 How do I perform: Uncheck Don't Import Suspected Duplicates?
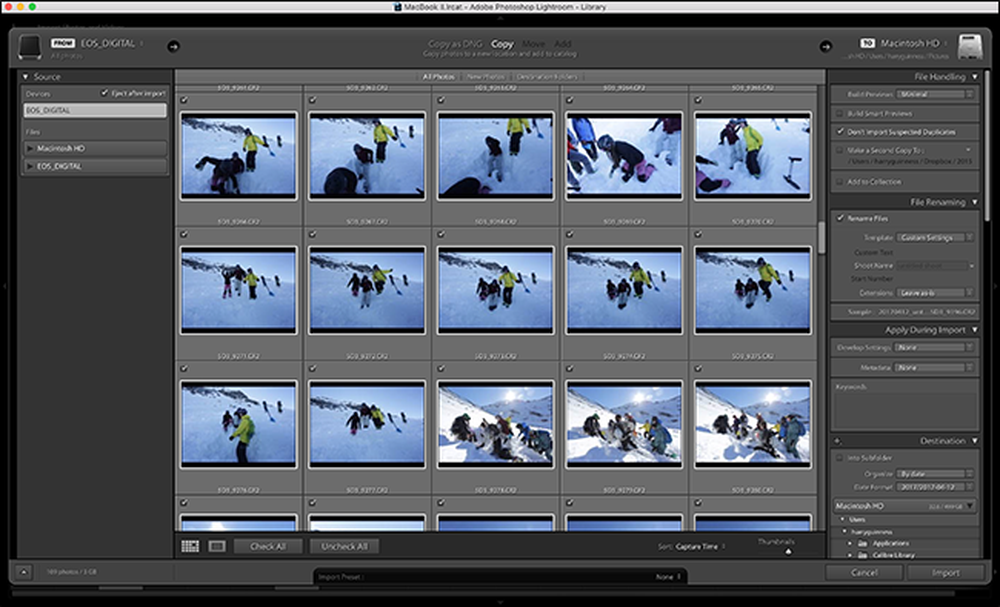tap(840, 131)
